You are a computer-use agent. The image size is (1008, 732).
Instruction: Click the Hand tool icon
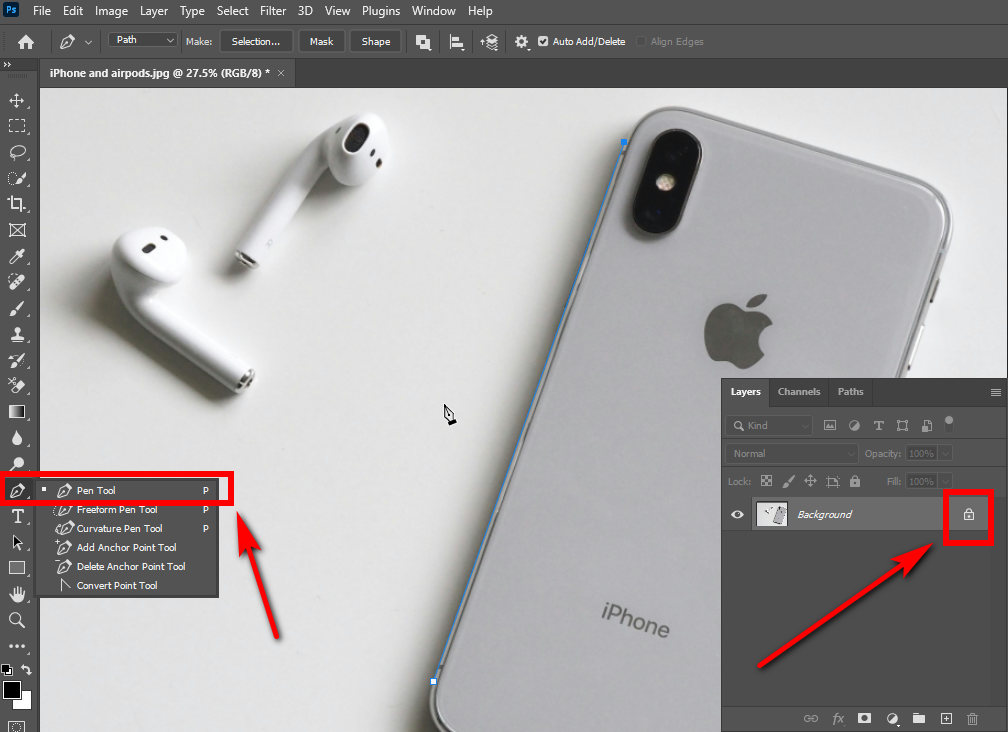coord(17,595)
